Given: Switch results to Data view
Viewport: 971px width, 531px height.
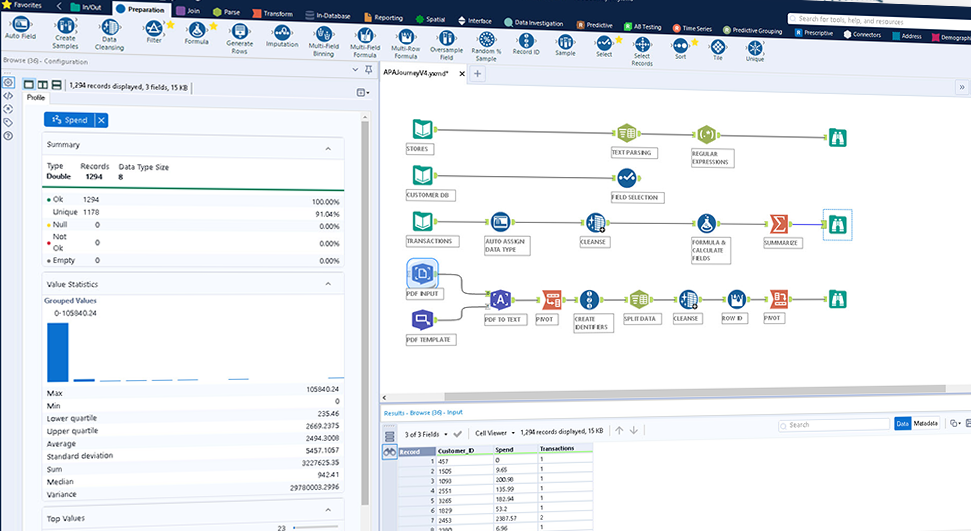Looking at the screenshot, I should 902,424.
